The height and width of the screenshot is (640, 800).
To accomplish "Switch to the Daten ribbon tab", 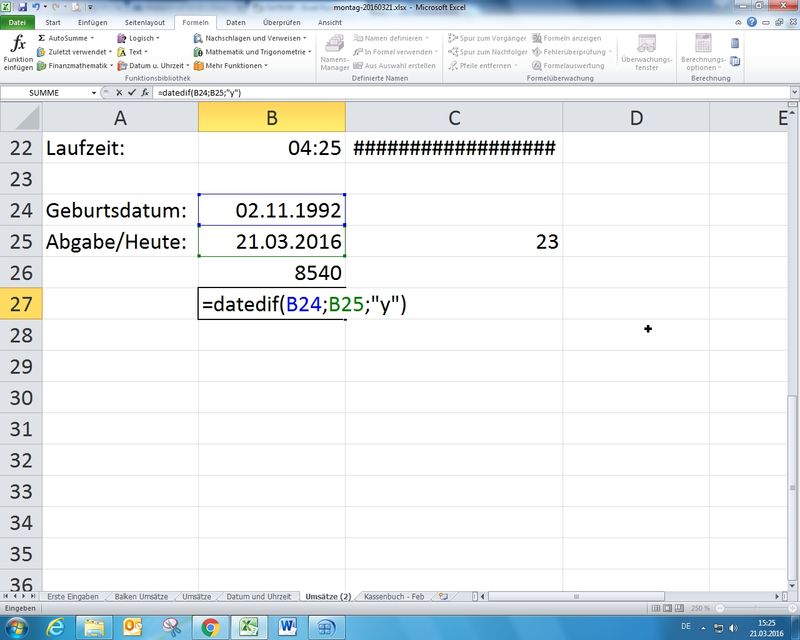I will point(236,21).
